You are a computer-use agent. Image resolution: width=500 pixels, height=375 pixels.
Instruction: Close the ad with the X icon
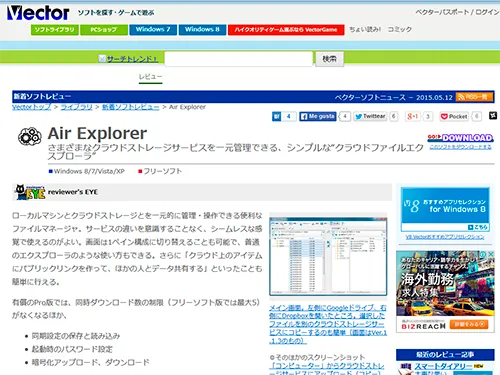491,255
